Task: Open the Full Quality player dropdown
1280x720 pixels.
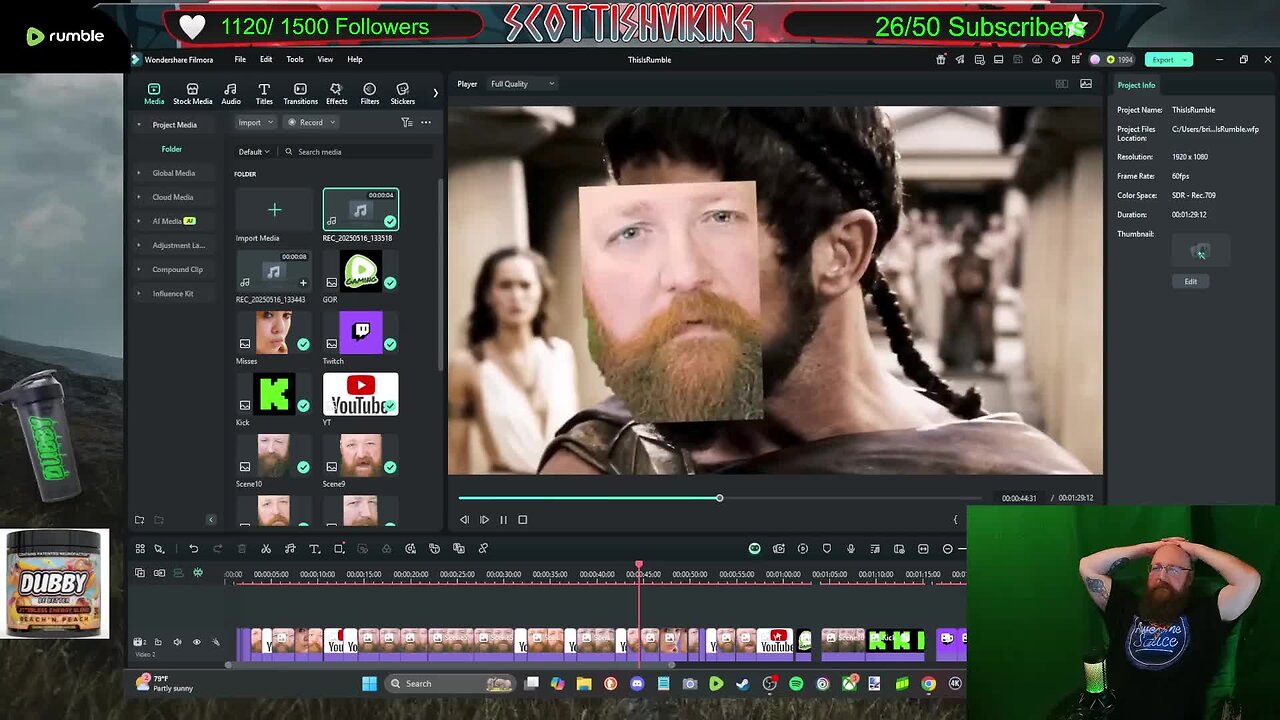Action: [522, 84]
